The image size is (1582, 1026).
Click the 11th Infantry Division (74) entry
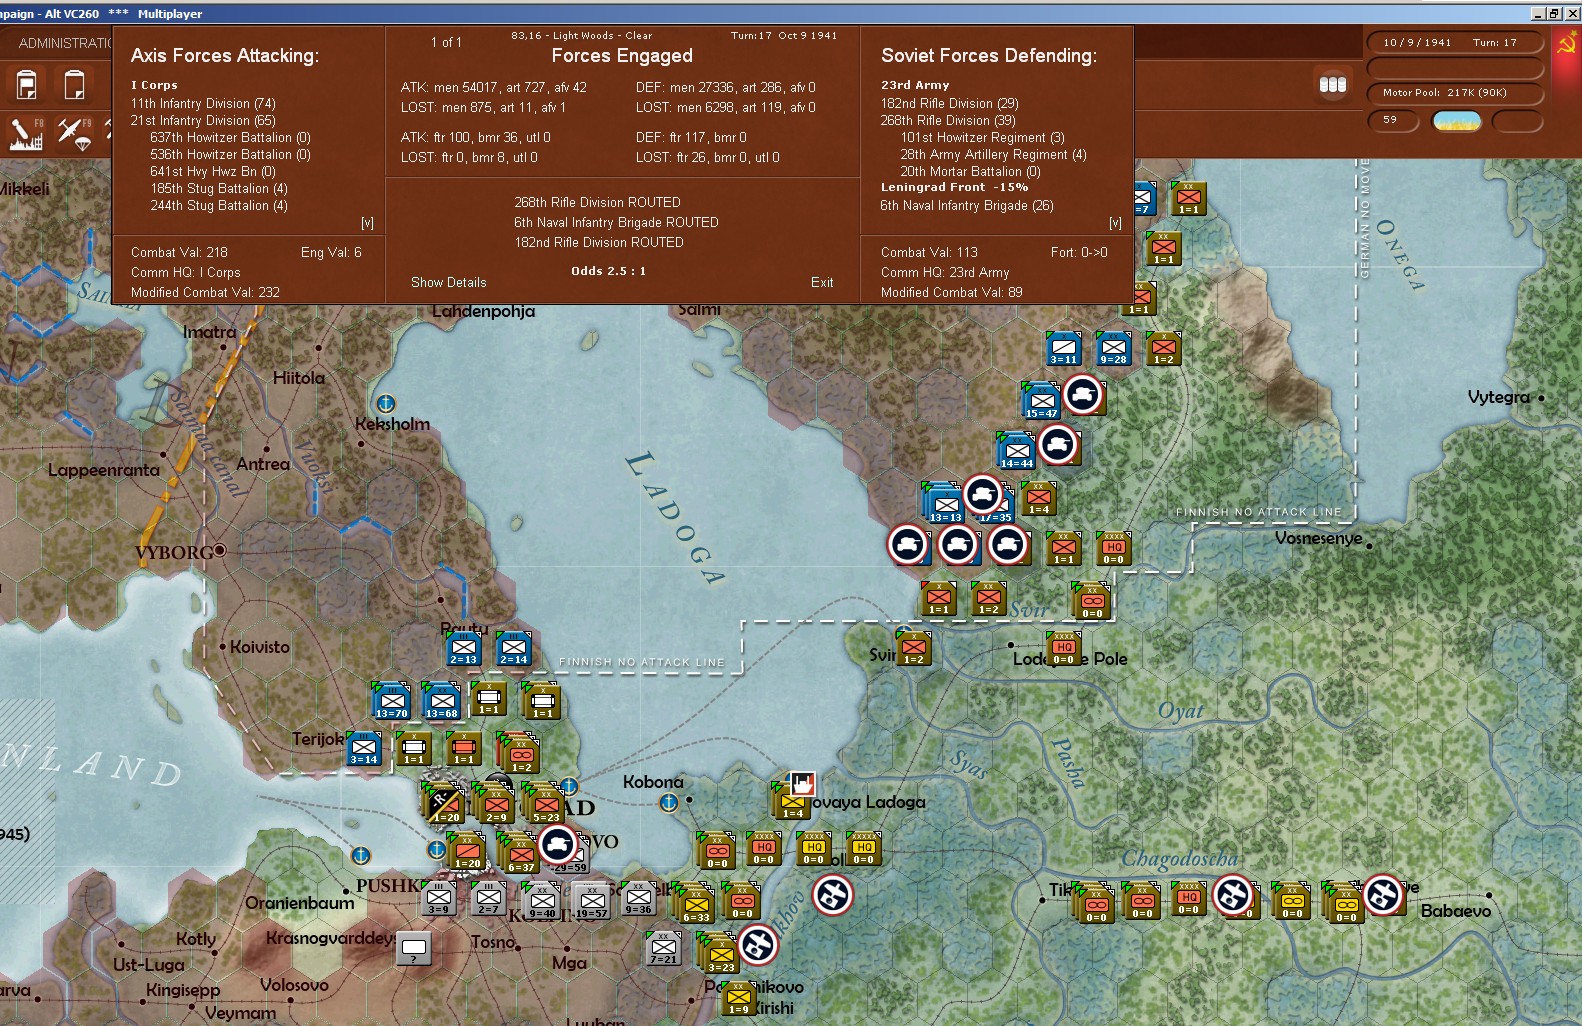(x=203, y=103)
